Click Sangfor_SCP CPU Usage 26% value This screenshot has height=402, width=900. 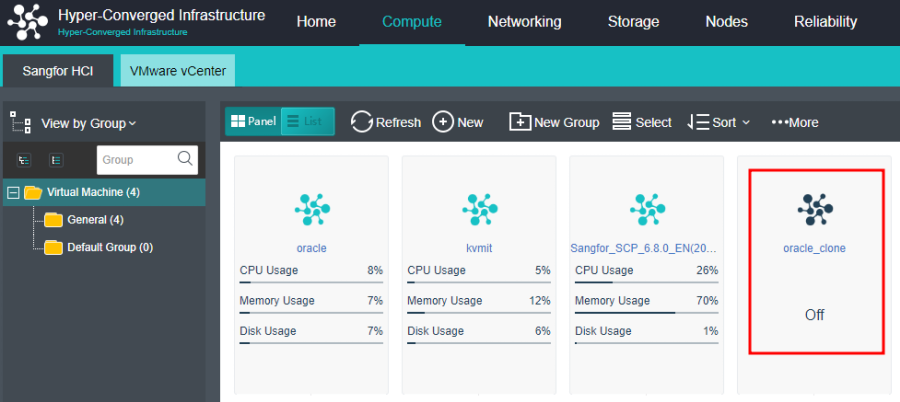707,270
